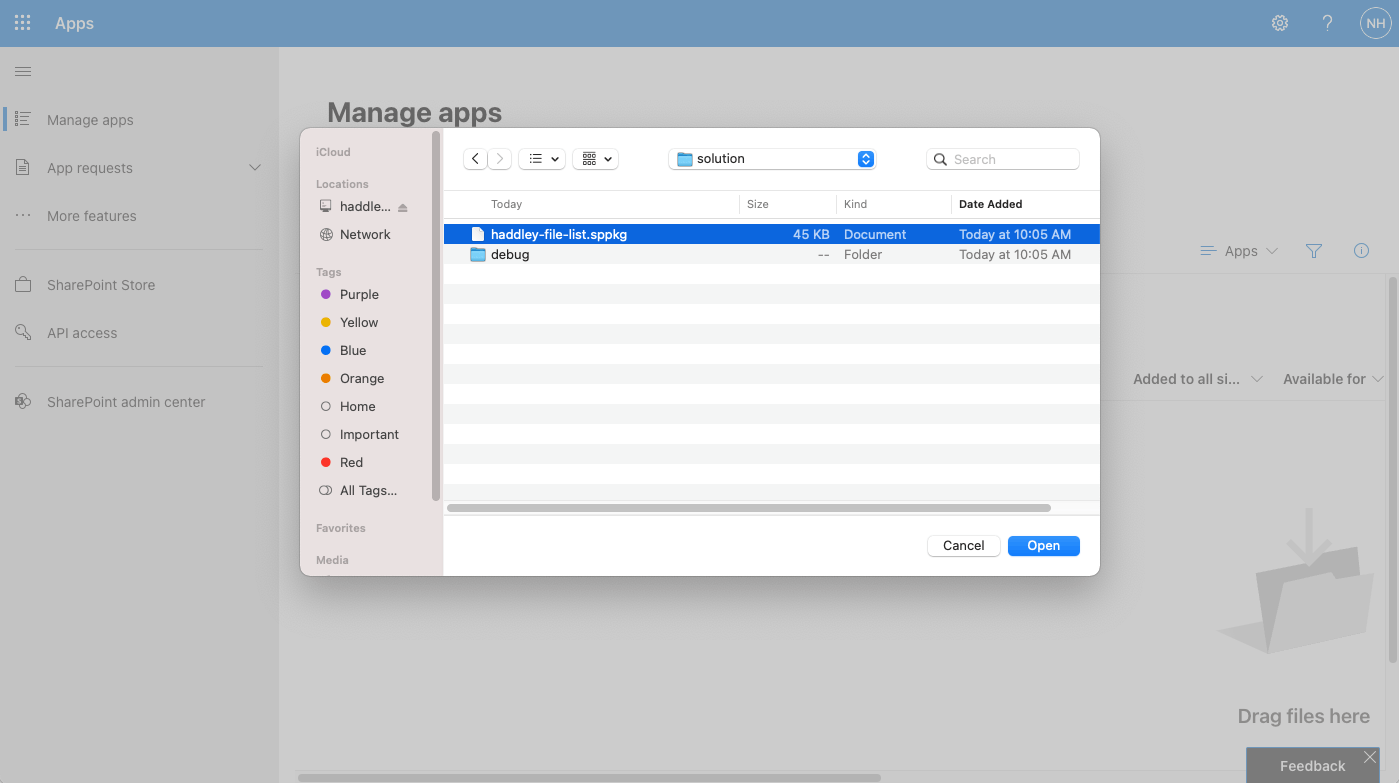1399x783 pixels.
Task: Click the 45 KB size cell
Action: point(811,234)
